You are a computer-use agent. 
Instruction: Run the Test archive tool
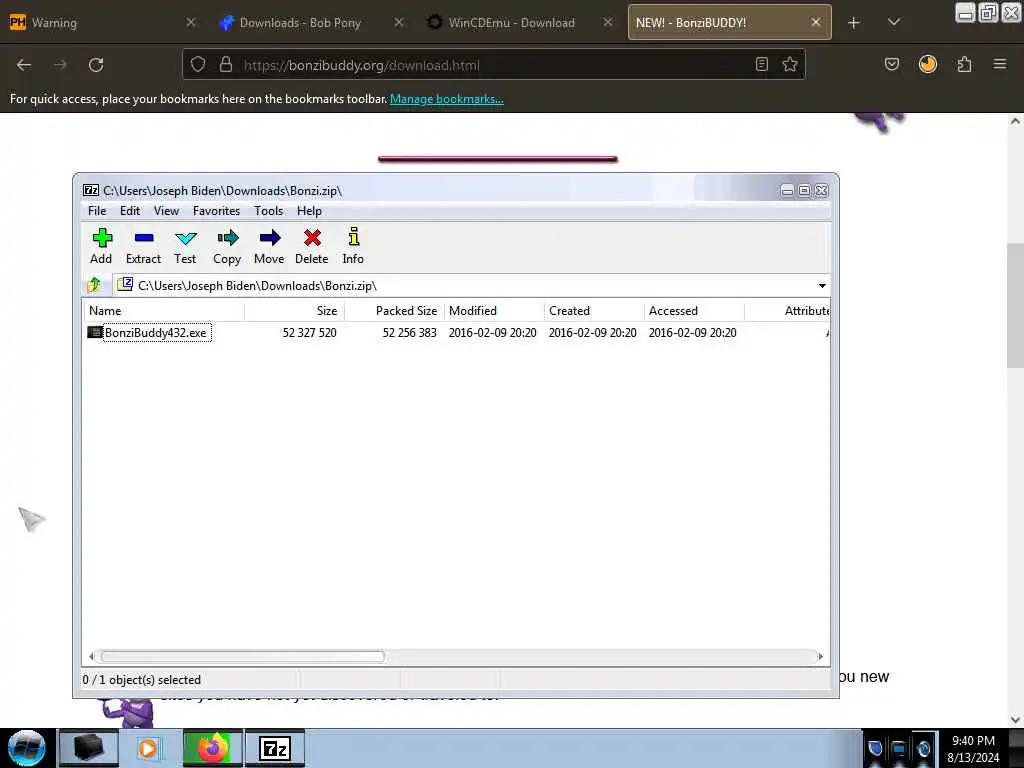[x=185, y=246]
